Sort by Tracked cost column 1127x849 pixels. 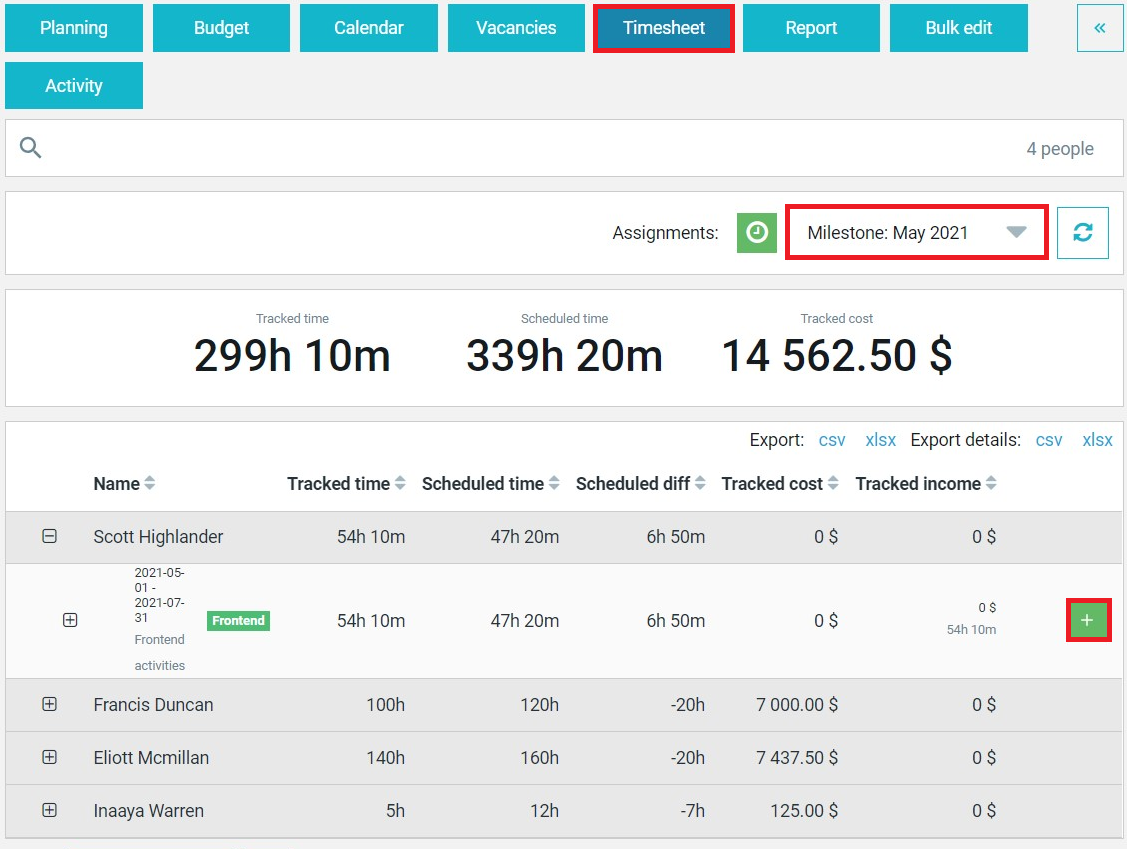pyautogui.click(x=780, y=483)
